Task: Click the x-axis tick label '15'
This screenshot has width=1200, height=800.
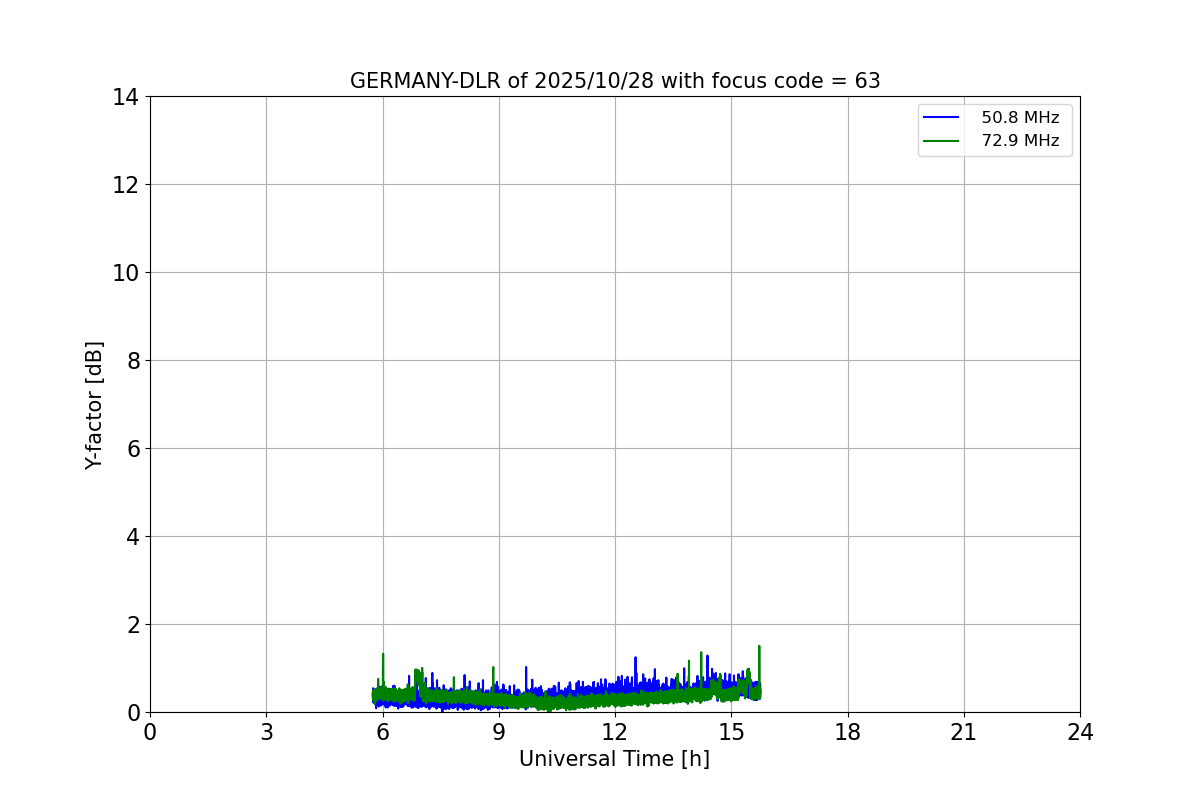Action: 731,732
